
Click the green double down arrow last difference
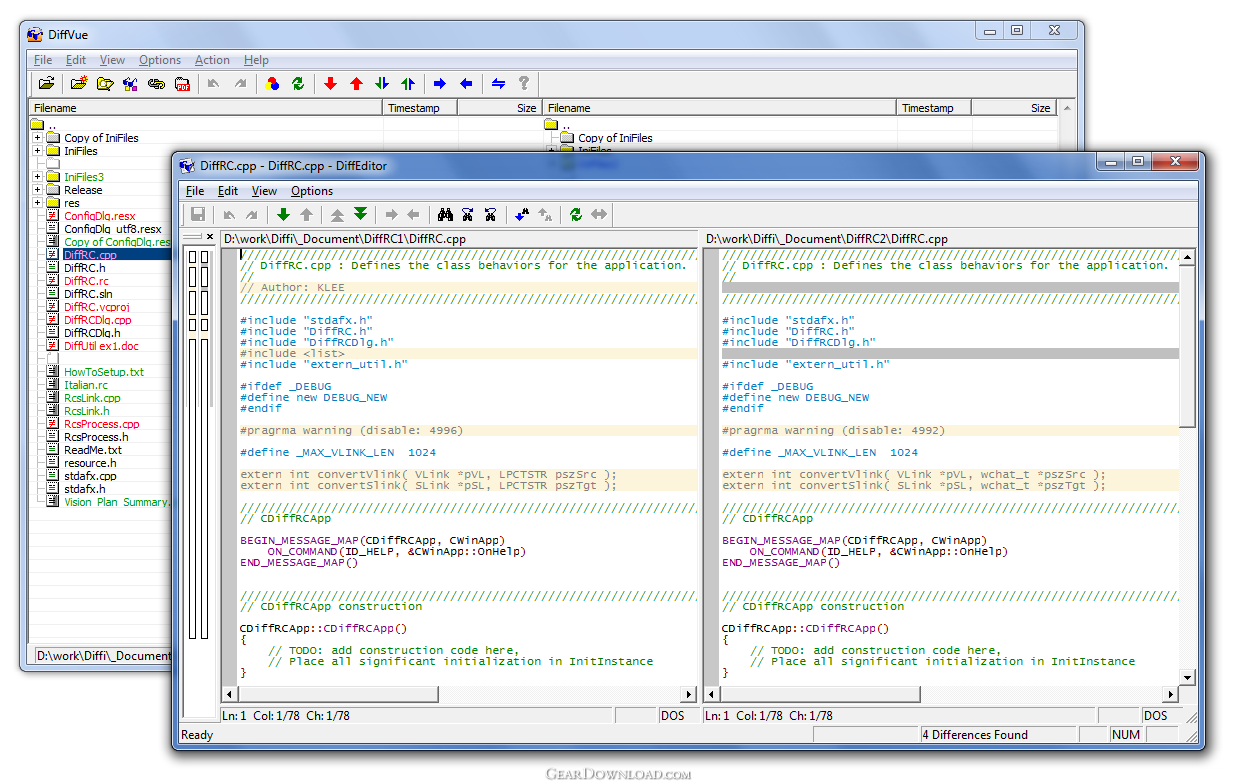coord(361,214)
